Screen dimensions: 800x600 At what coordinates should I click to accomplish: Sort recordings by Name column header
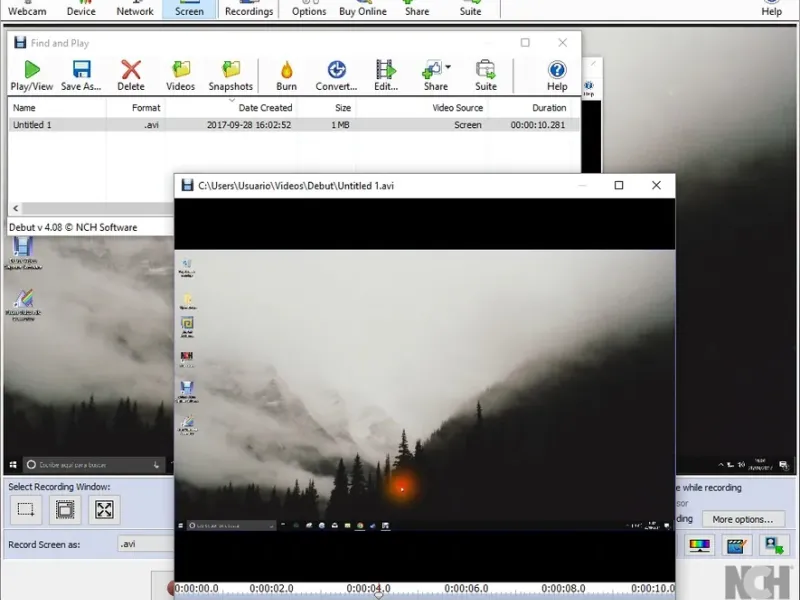pyautogui.click(x=57, y=108)
